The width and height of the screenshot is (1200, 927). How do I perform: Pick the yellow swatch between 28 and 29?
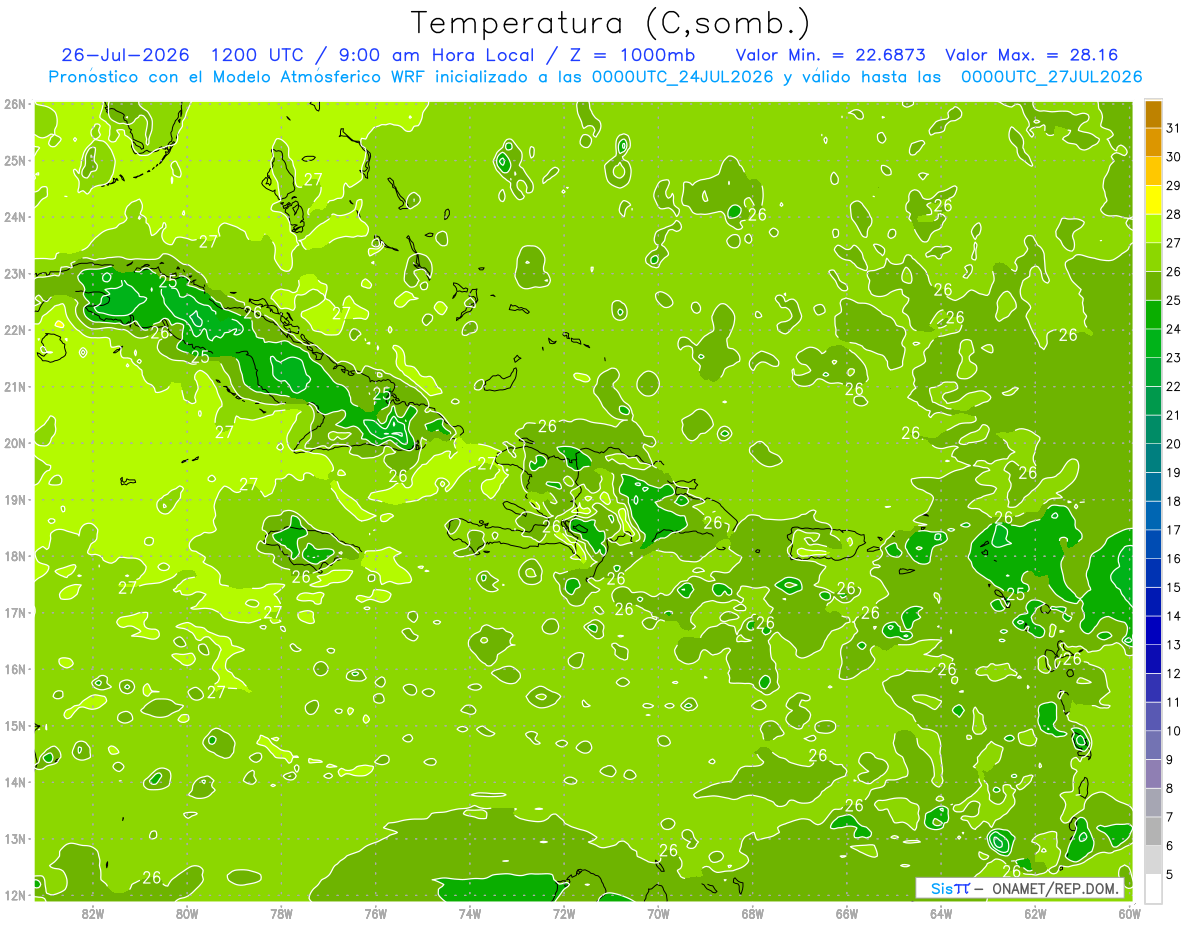(x=1153, y=200)
